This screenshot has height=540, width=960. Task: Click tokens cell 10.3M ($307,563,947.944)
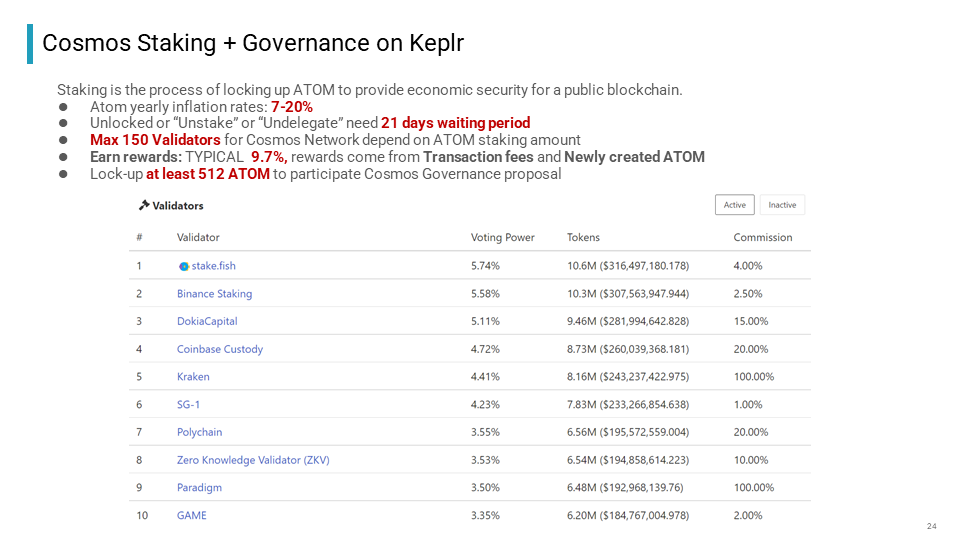pos(628,294)
